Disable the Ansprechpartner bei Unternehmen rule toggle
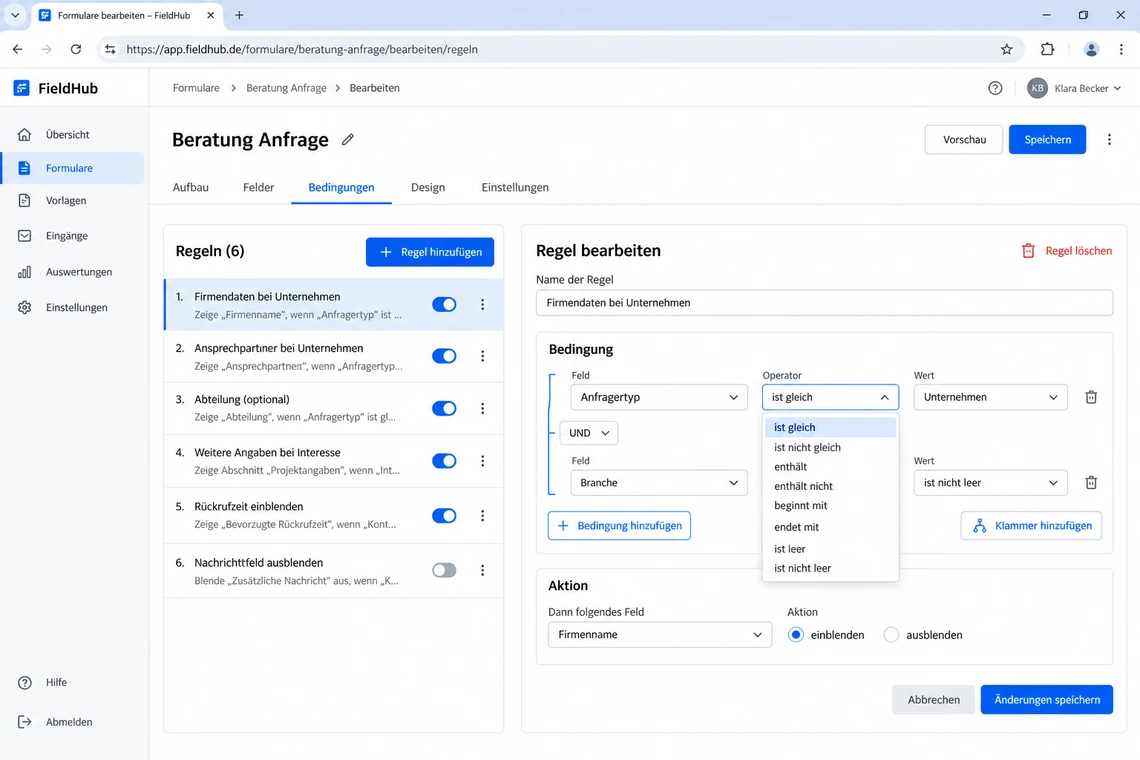Viewport: 1140px width, 760px height. 444,356
